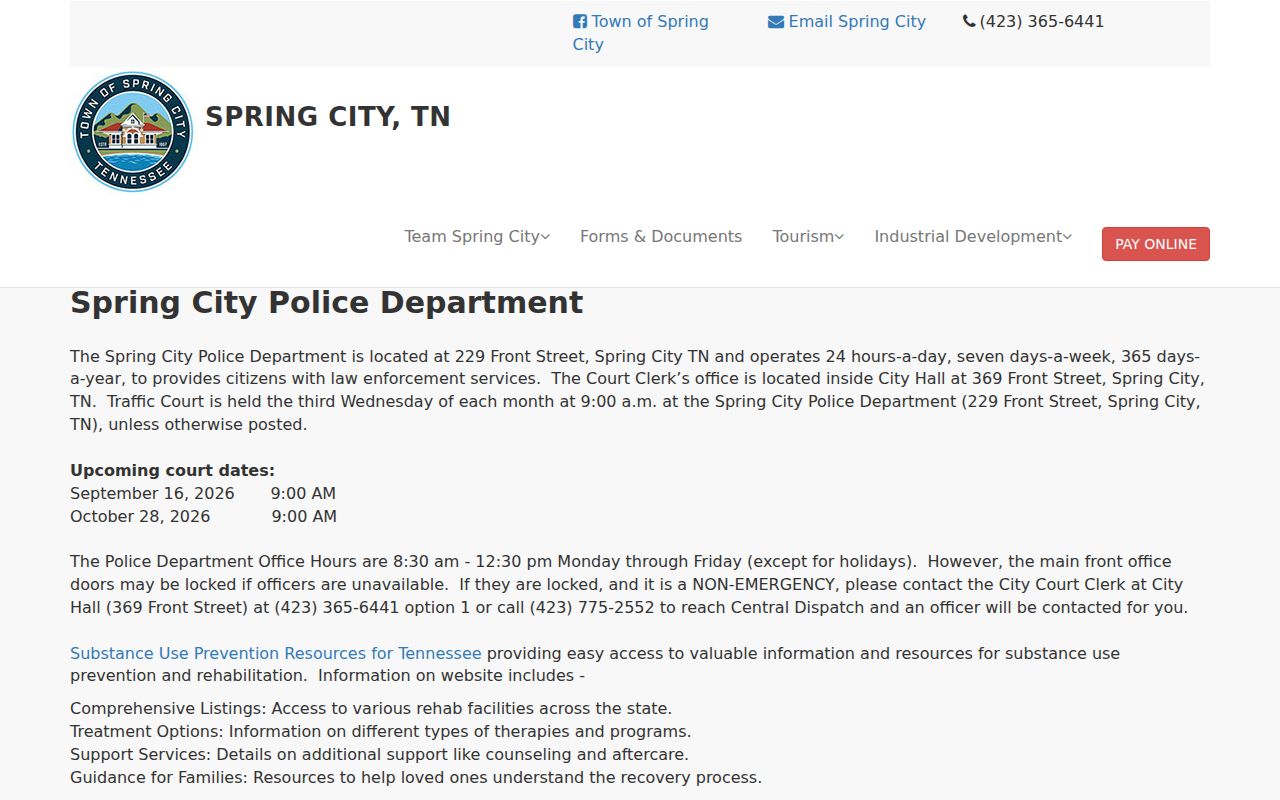1280x800 pixels.
Task: Expand the Team Spring City menu
Action: coord(477,237)
